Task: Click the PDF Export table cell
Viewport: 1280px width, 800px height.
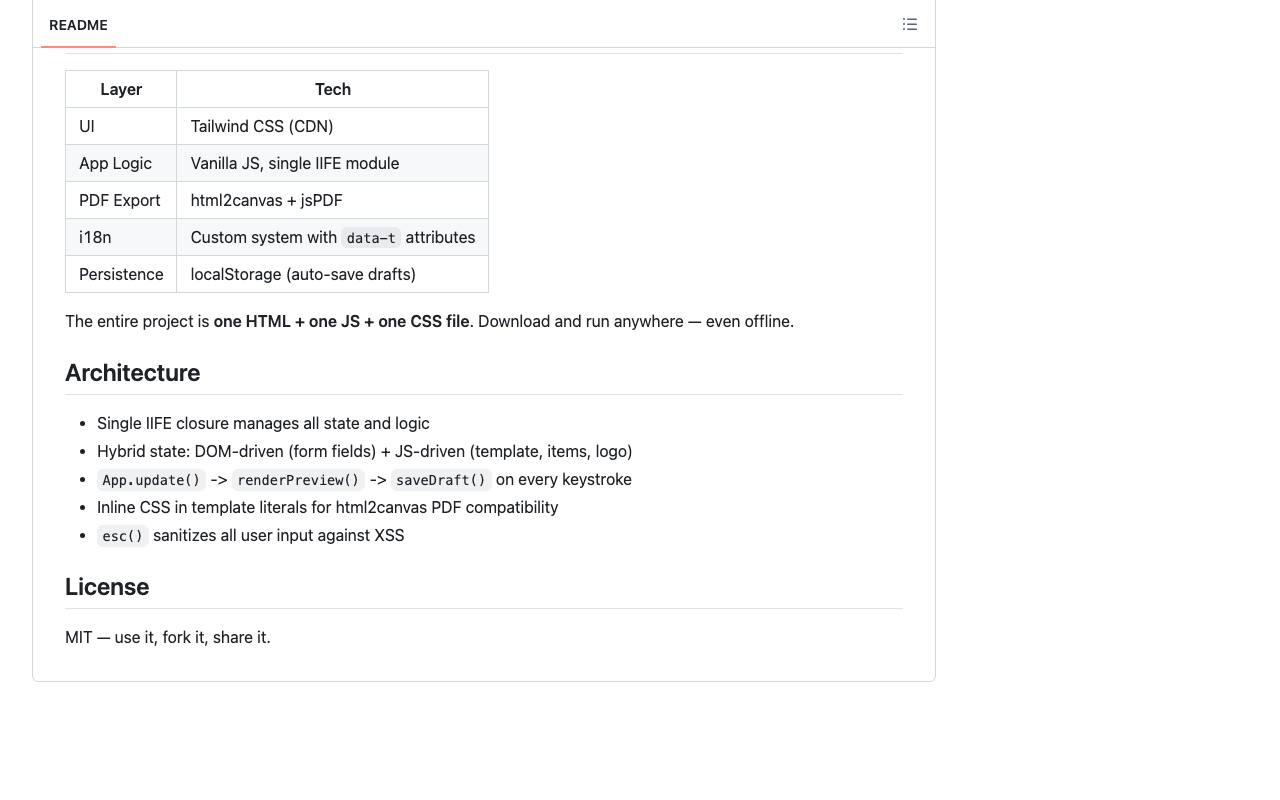Action: [121, 200]
